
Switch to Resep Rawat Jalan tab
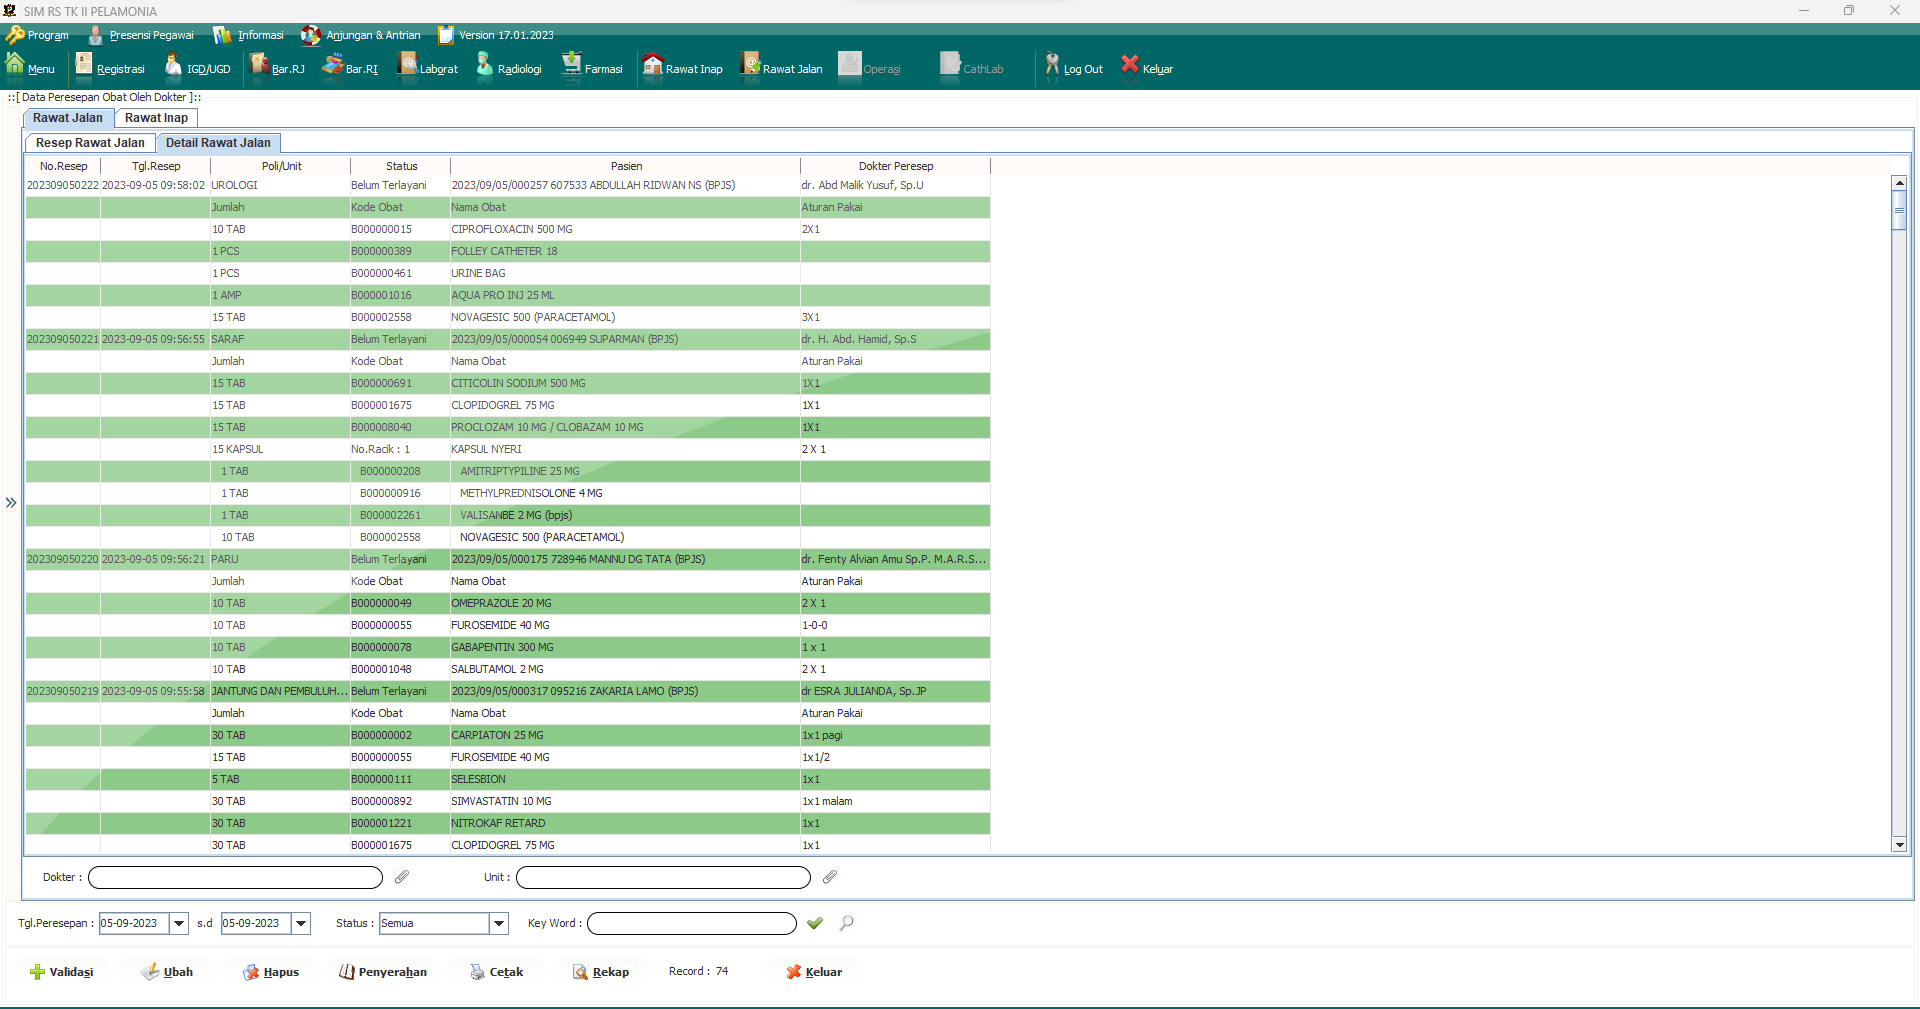point(90,143)
